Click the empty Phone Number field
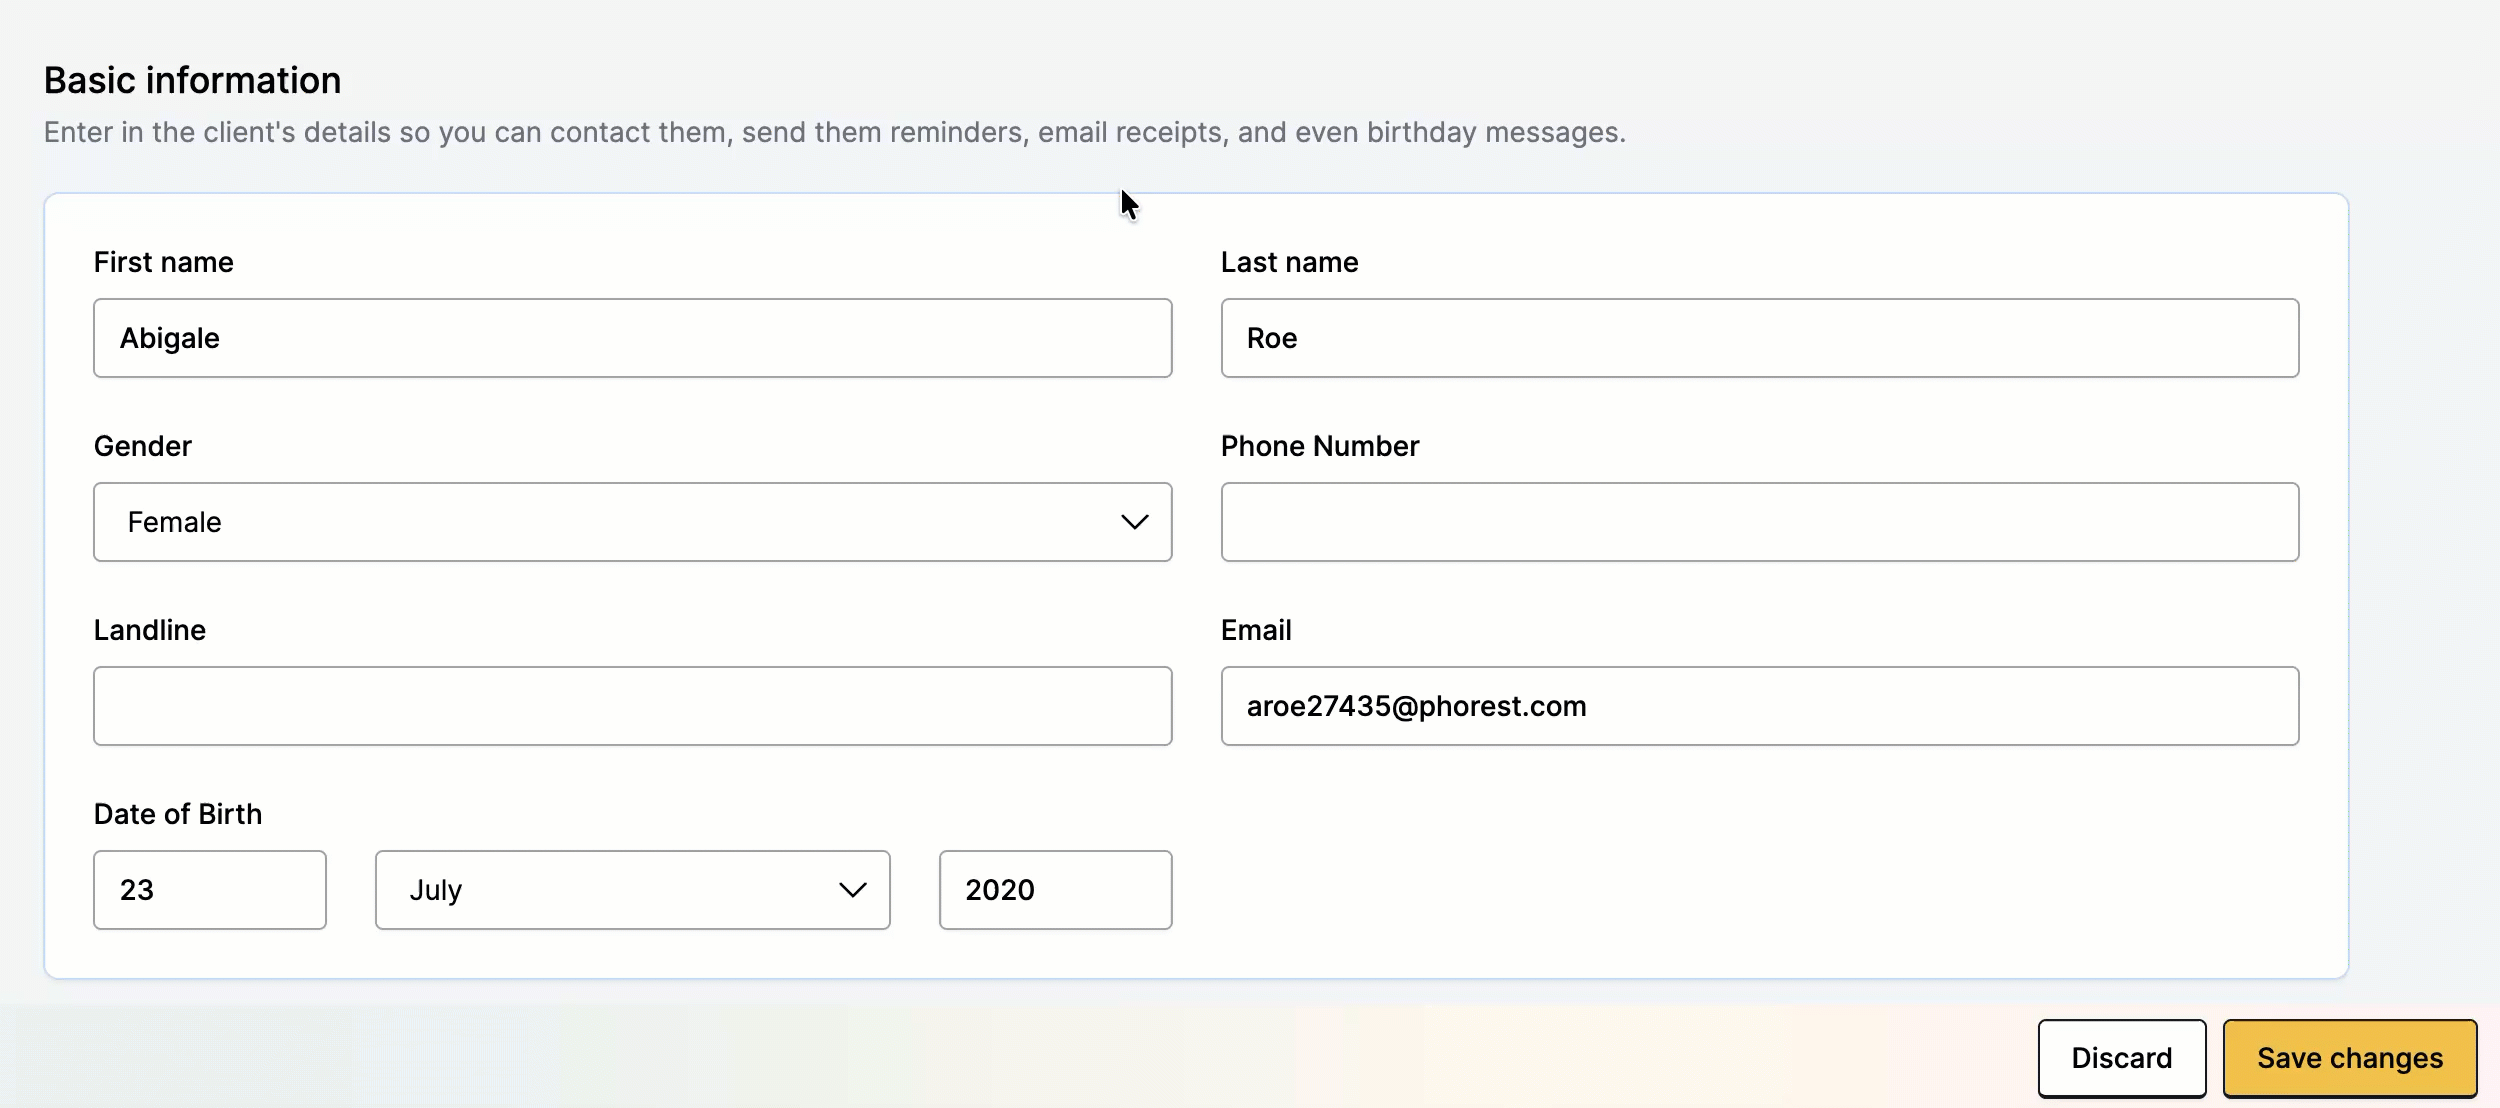 [x=1759, y=522]
